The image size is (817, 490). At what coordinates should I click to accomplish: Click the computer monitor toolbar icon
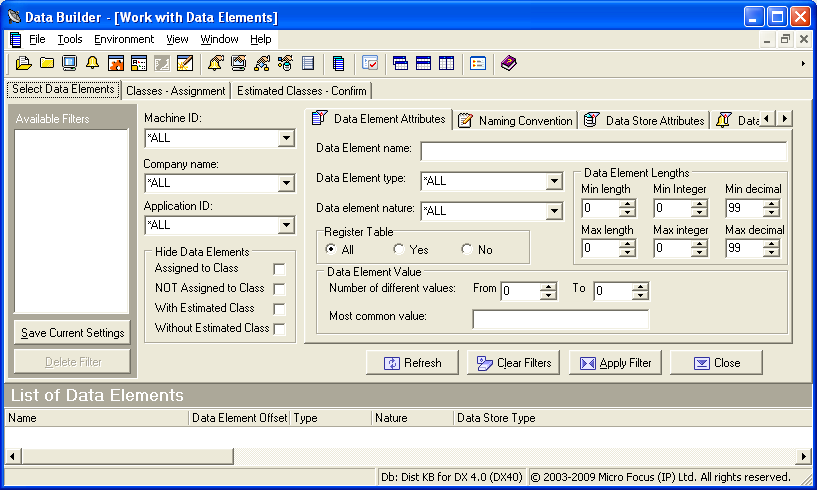click(x=70, y=63)
